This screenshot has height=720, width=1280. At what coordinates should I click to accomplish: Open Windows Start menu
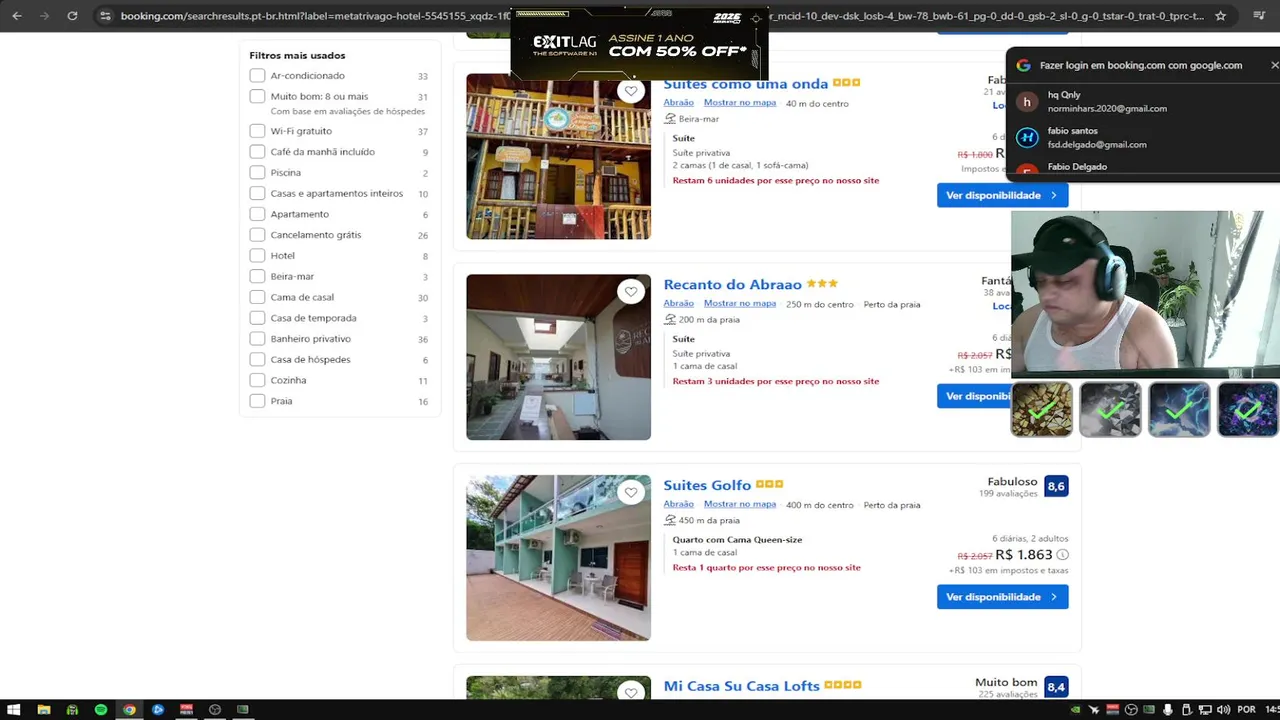tap(14, 709)
